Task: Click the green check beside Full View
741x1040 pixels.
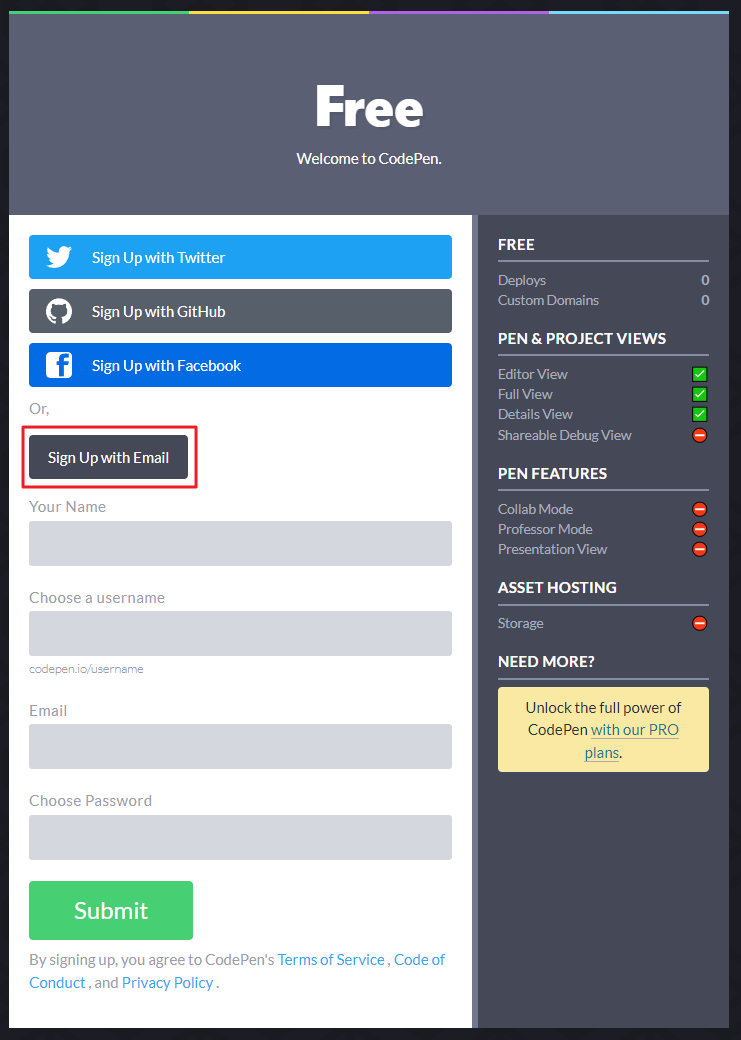Action: 699,394
